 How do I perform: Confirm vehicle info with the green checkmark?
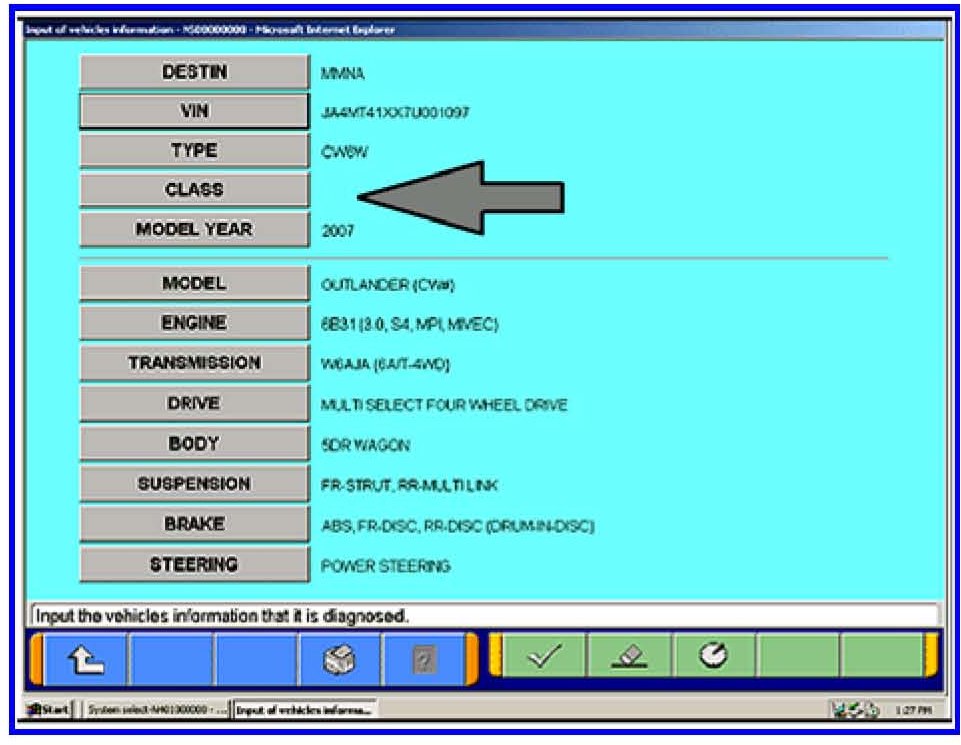click(543, 660)
